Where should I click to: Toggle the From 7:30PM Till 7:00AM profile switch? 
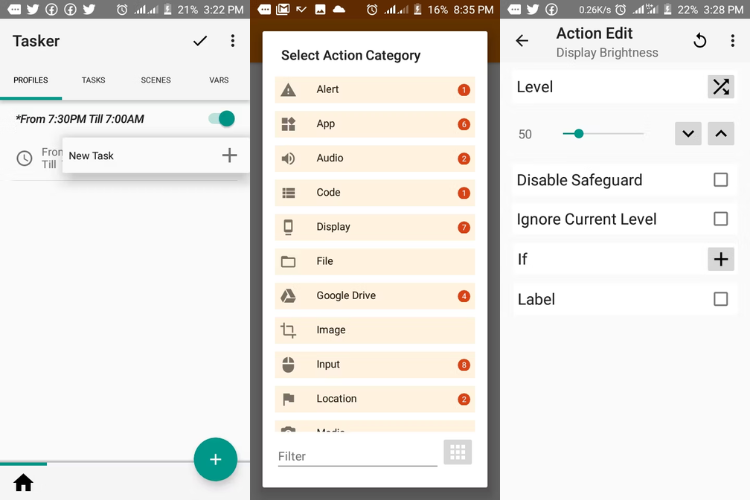click(x=221, y=119)
